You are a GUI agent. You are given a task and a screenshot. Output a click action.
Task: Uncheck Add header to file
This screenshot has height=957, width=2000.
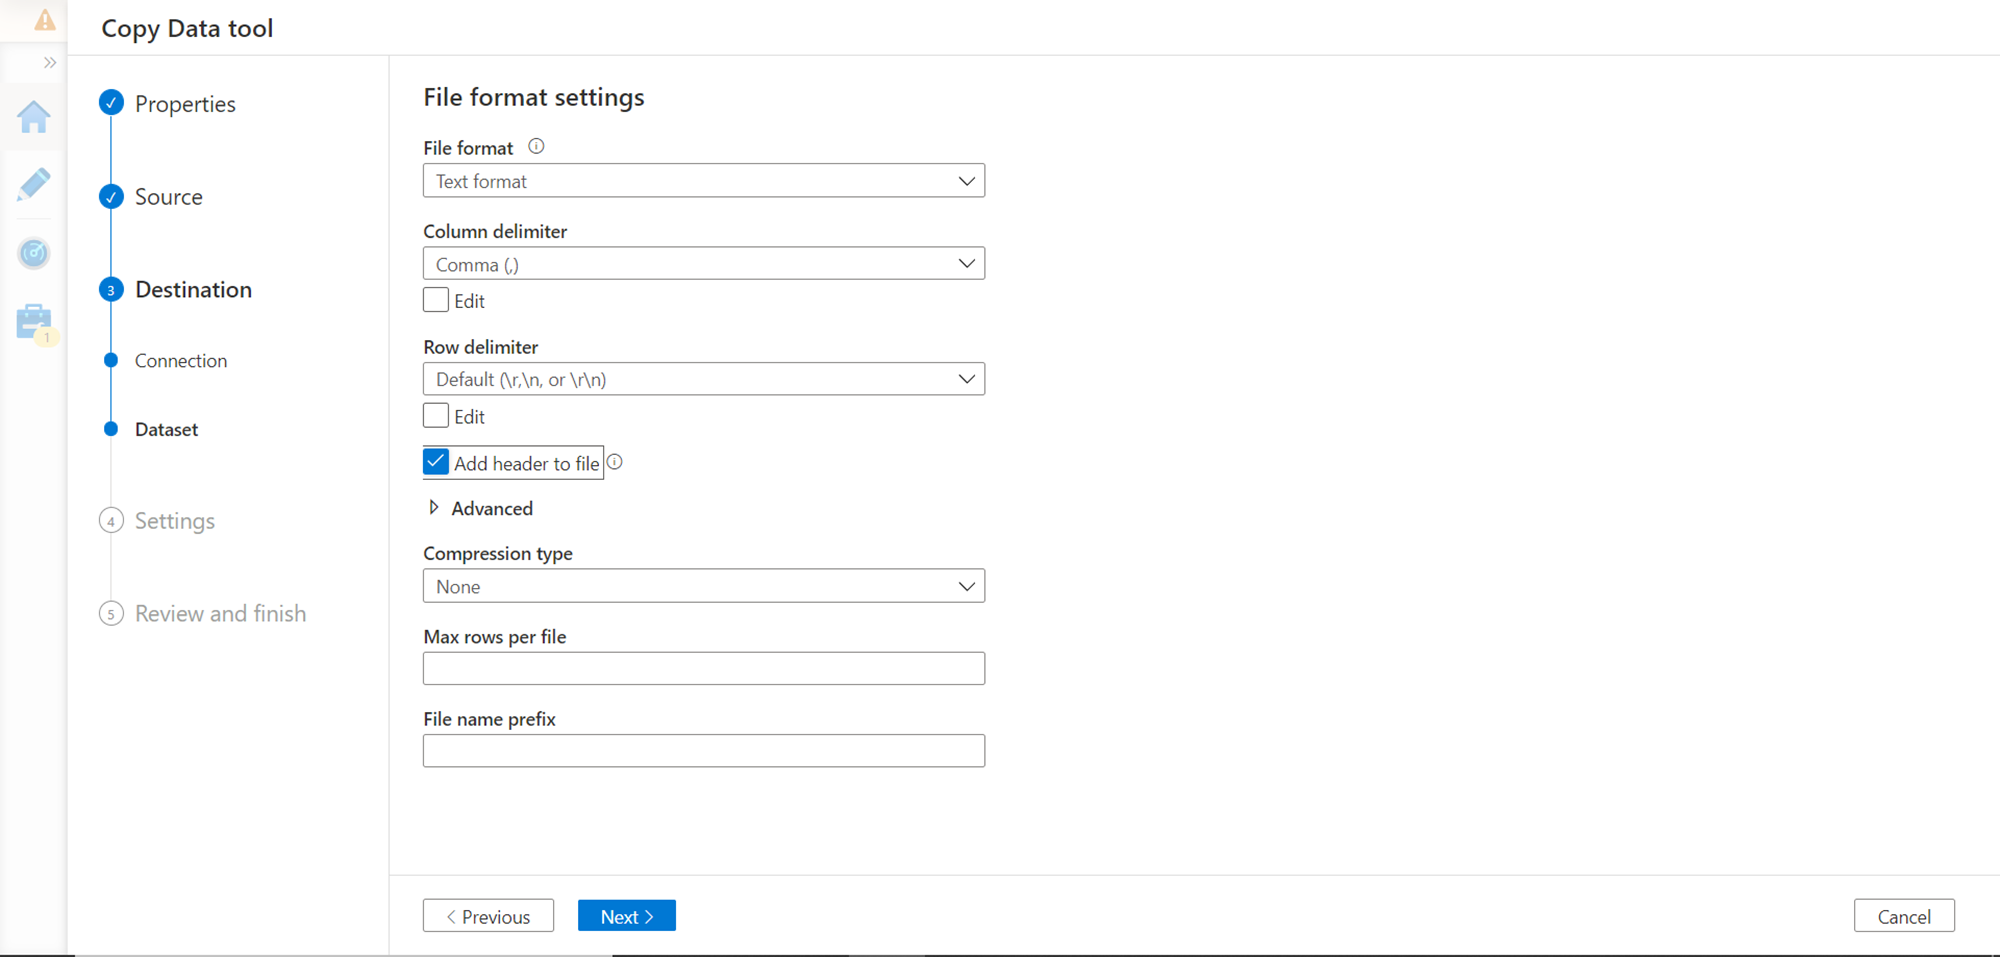tap(436, 462)
